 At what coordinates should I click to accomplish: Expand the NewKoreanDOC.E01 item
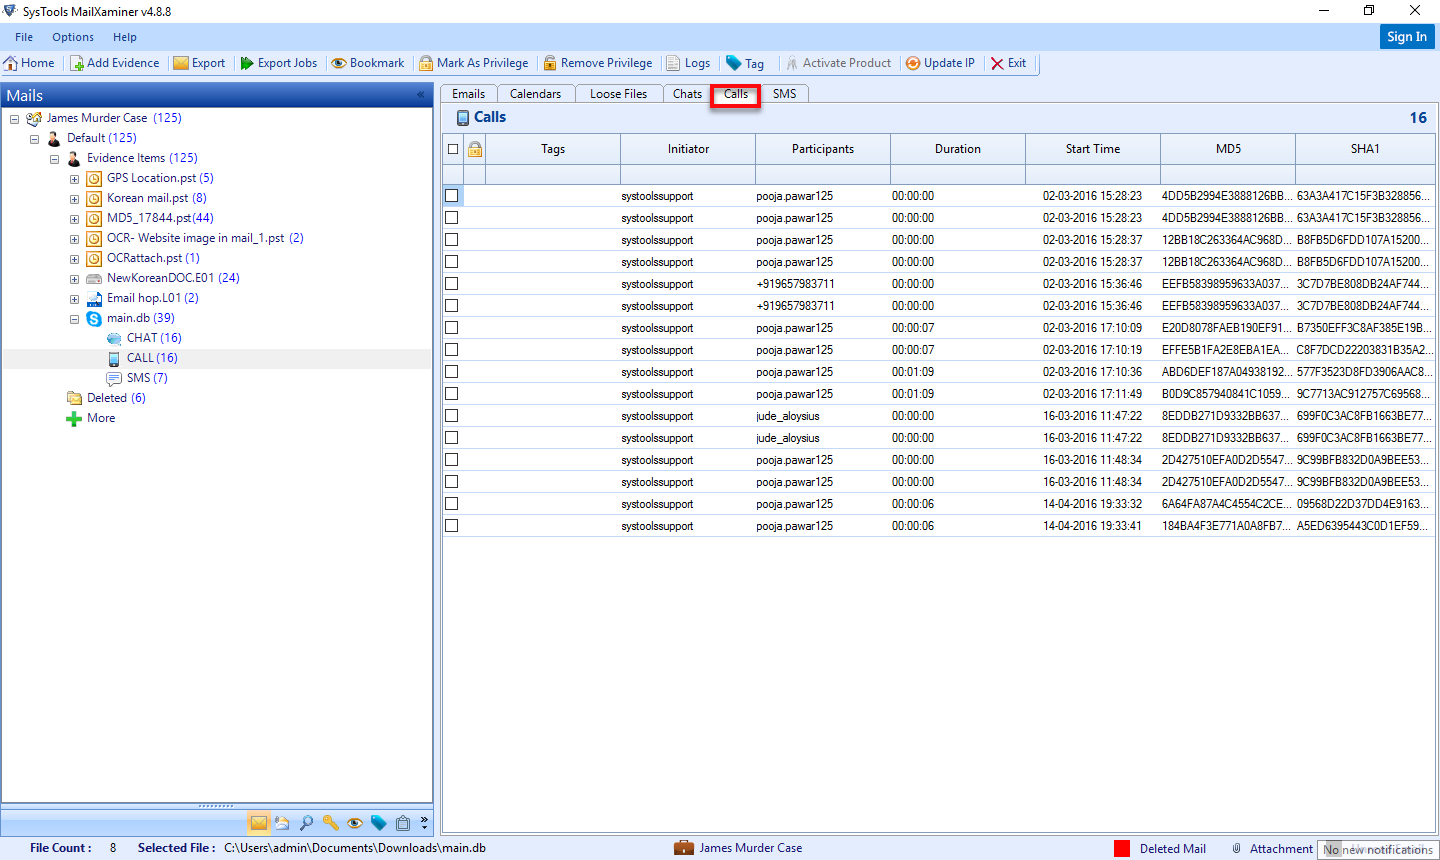click(x=74, y=278)
